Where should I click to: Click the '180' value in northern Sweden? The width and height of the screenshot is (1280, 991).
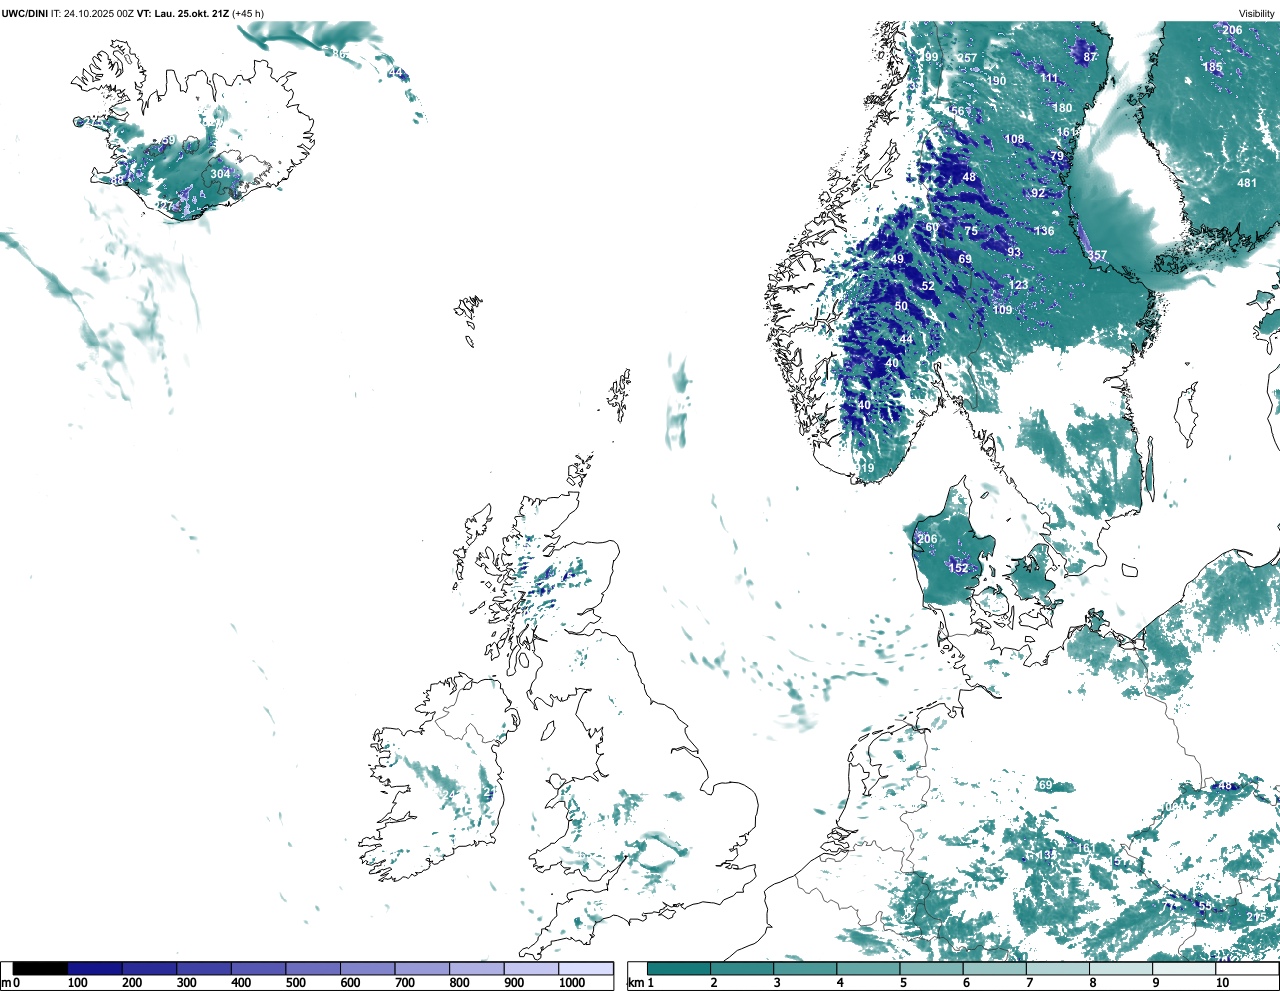[x=1062, y=108]
